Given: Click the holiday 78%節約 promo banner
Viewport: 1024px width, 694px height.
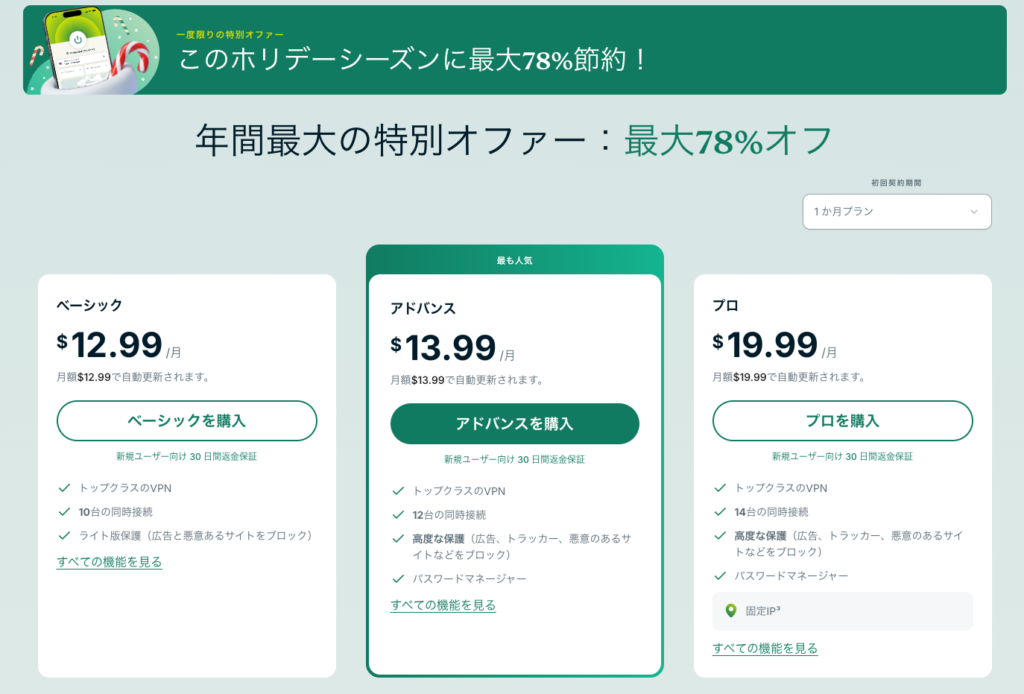Looking at the screenshot, I should coord(512,50).
